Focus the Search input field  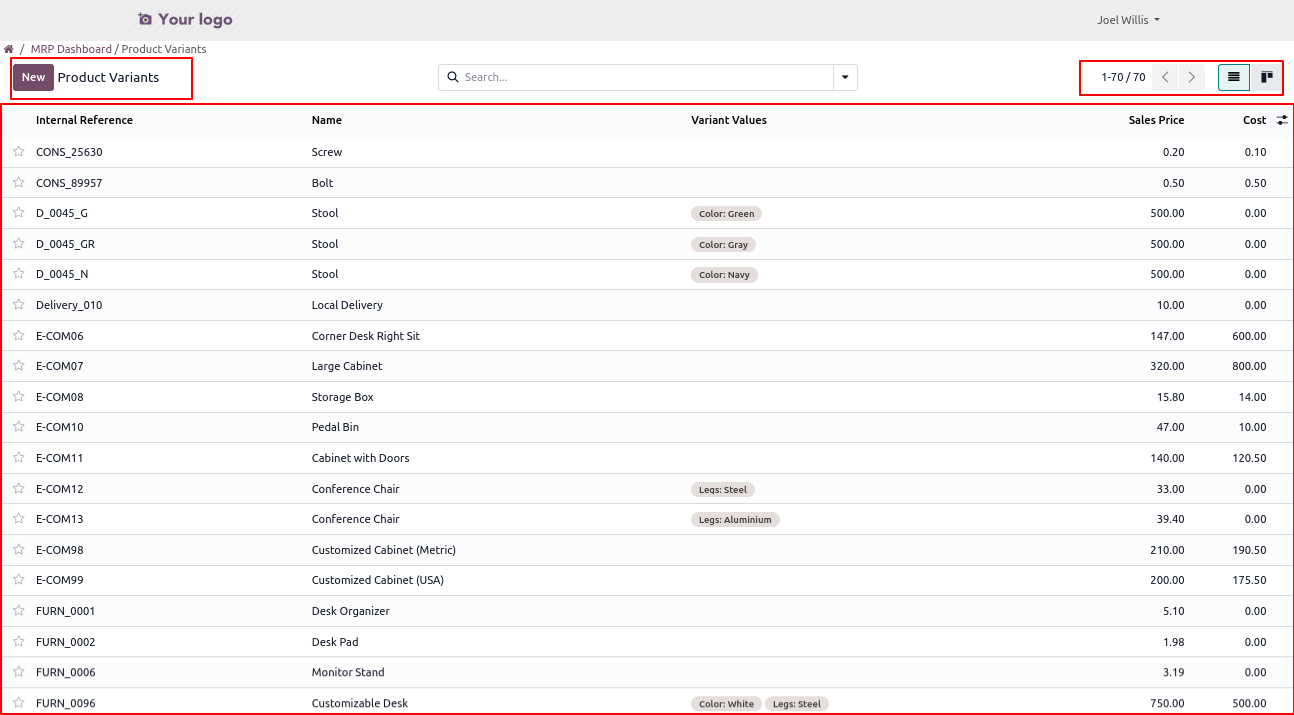[645, 77]
